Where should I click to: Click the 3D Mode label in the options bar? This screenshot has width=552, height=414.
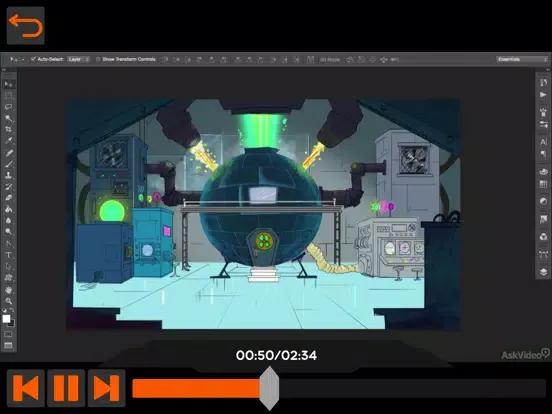pos(330,59)
